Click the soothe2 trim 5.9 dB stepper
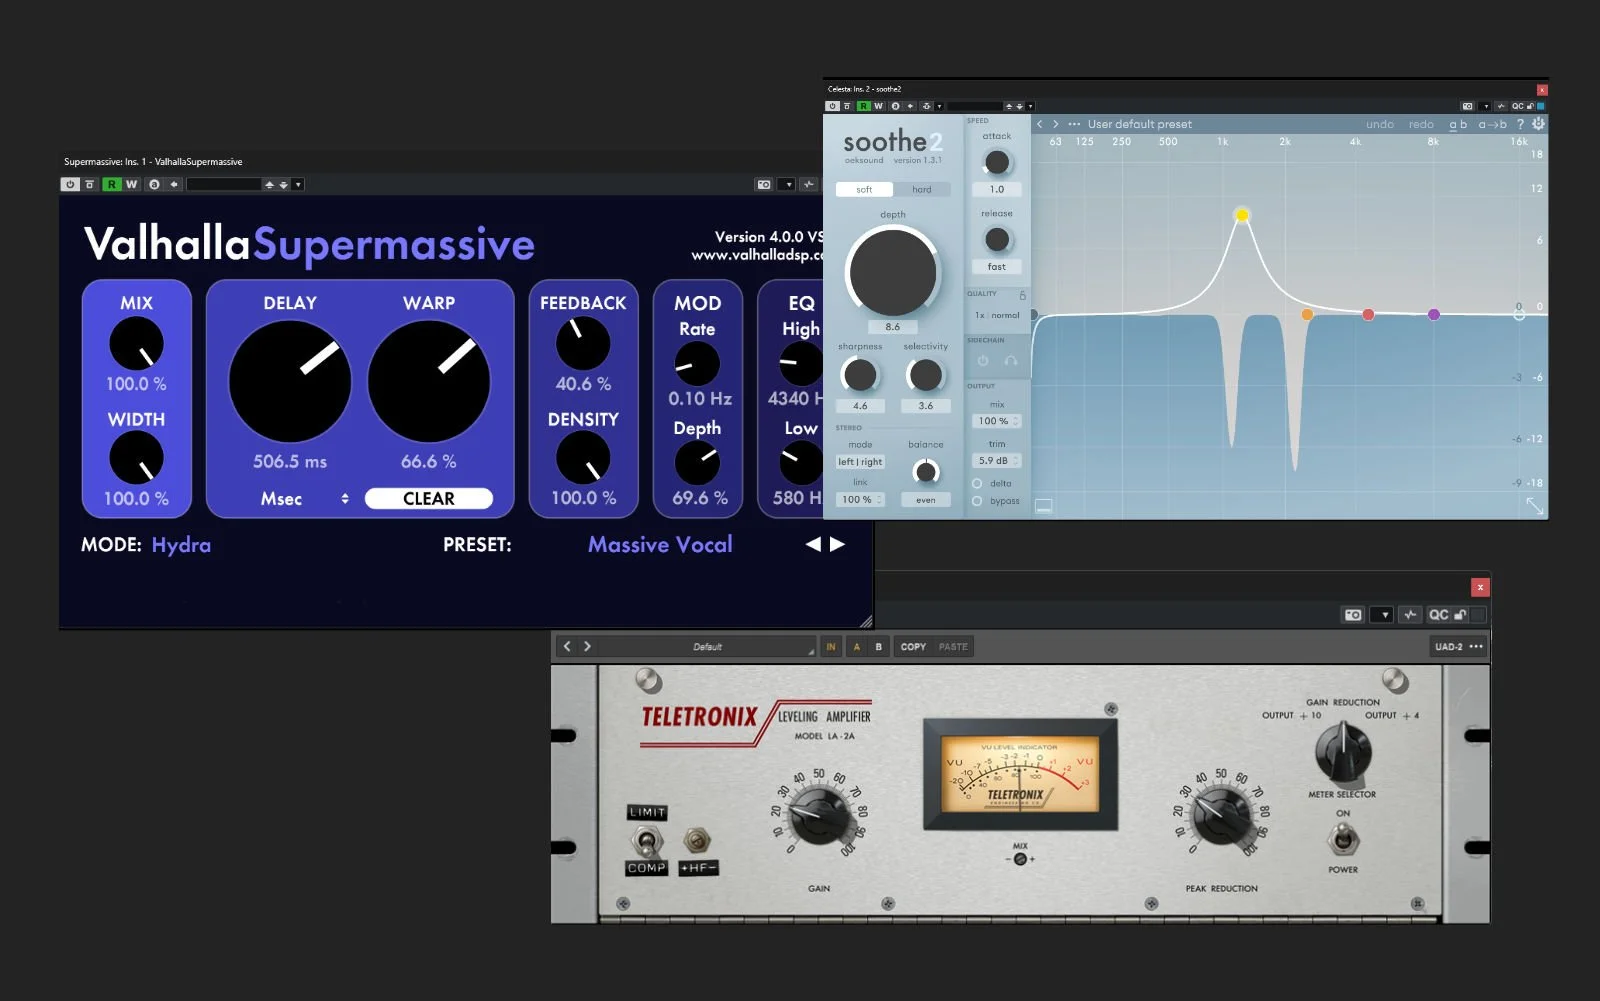The image size is (1600, 1001). (x=997, y=461)
